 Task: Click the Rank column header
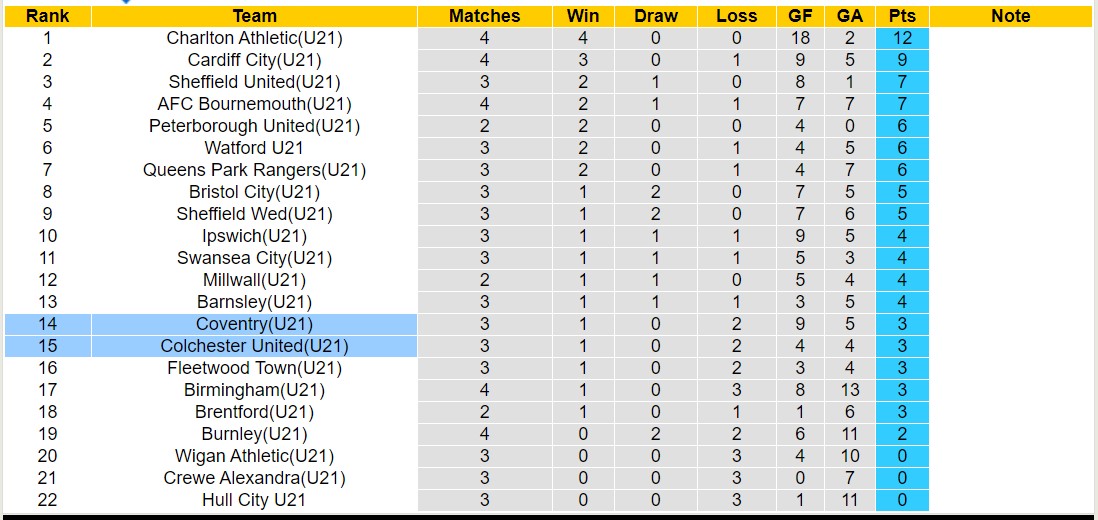tap(47, 16)
